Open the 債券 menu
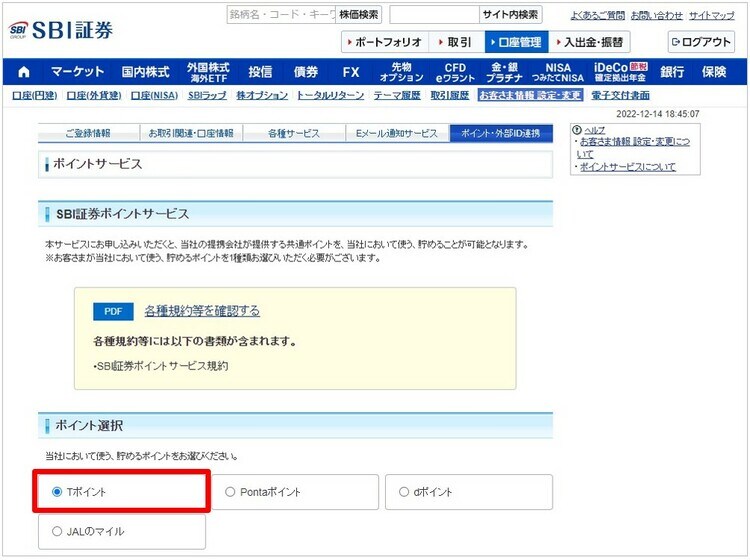Screen dimensions: 750x560 coord(306,72)
